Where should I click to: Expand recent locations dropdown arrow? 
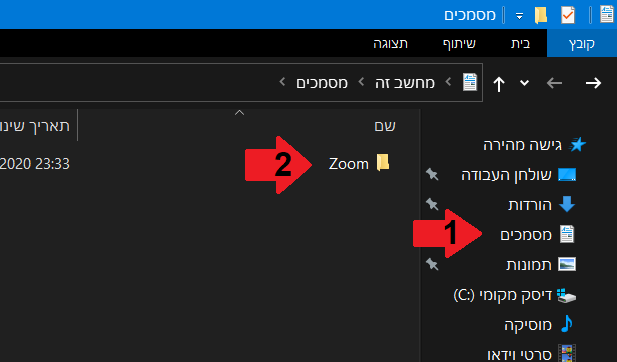[524, 83]
